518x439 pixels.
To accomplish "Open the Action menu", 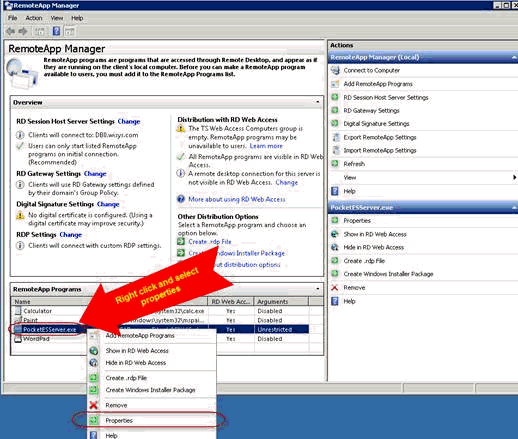I will pyautogui.click(x=34, y=18).
